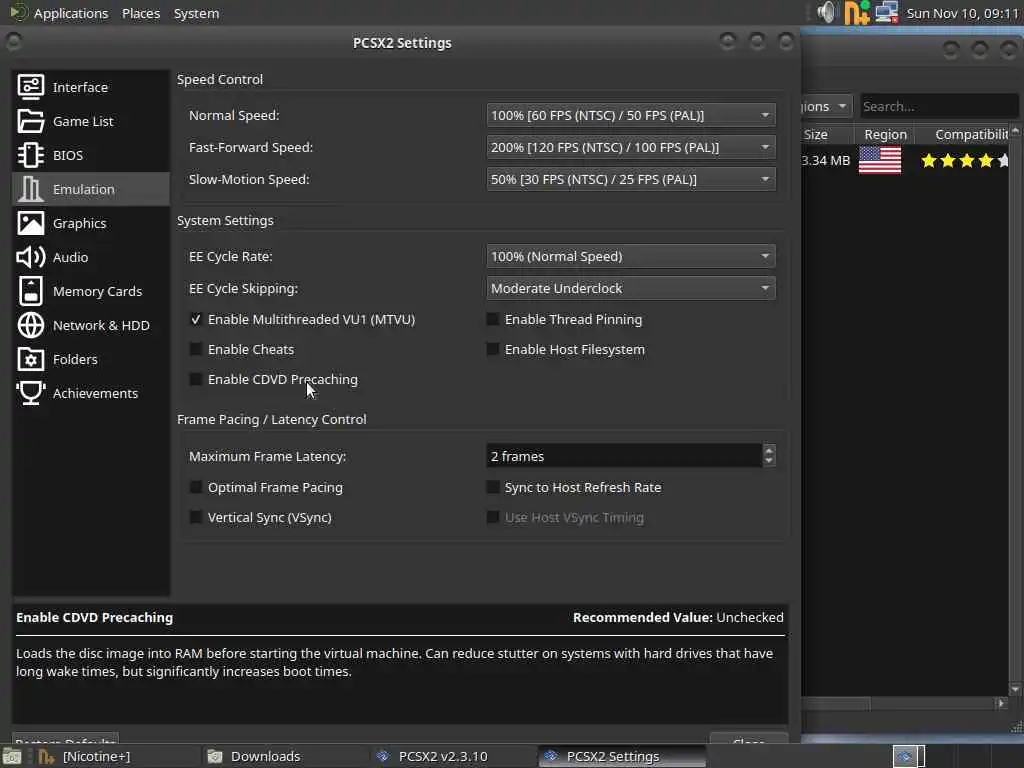This screenshot has height=768, width=1024.
Task: Click the 3.34 MB size cell
Action: click(x=826, y=160)
